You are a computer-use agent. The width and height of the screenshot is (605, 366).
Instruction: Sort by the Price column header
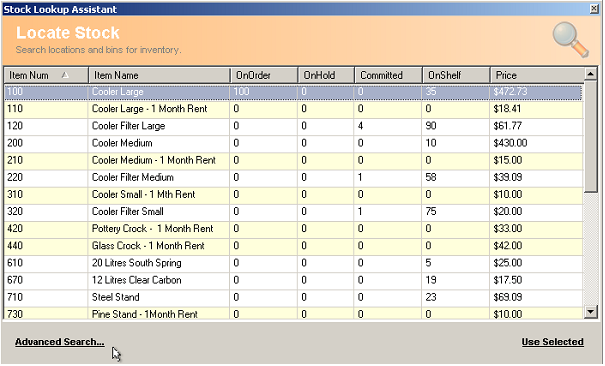[537, 75]
